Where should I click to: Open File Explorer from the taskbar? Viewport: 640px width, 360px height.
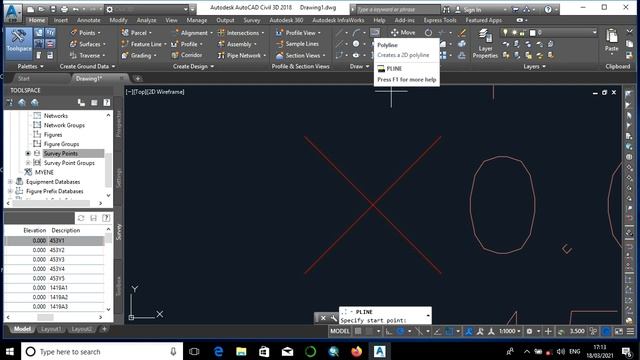coord(241,351)
